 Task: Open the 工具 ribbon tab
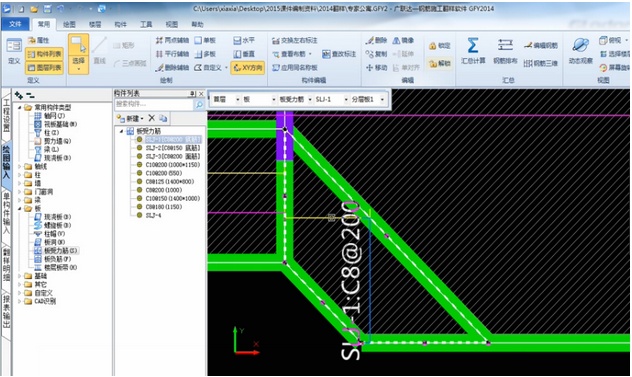point(146,24)
